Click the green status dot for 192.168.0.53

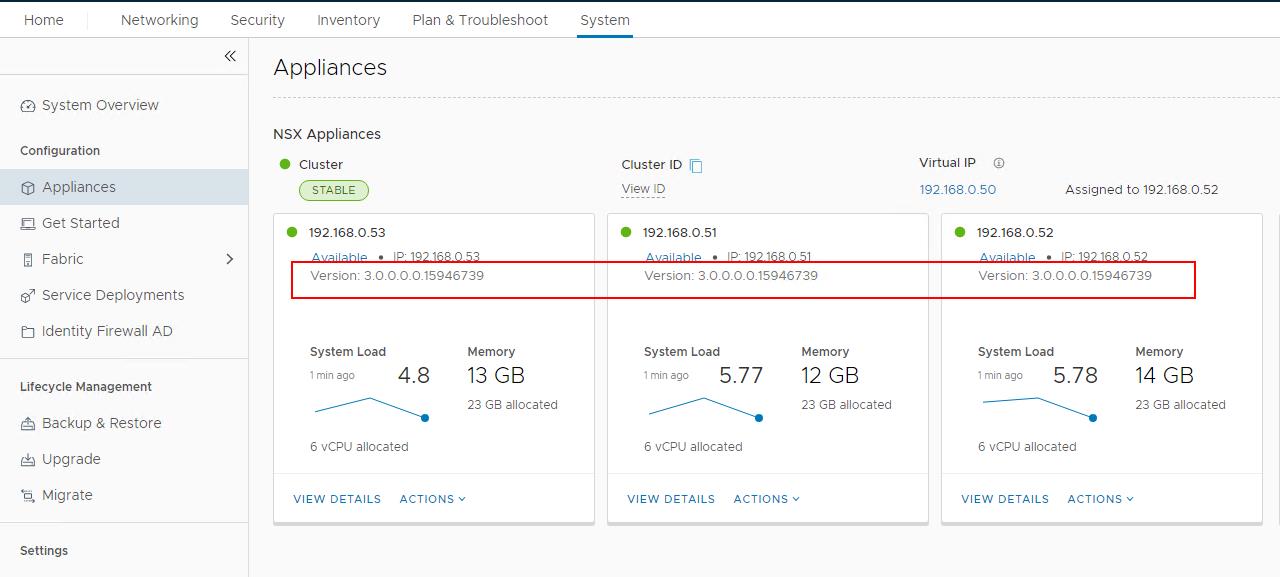(292, 232)
